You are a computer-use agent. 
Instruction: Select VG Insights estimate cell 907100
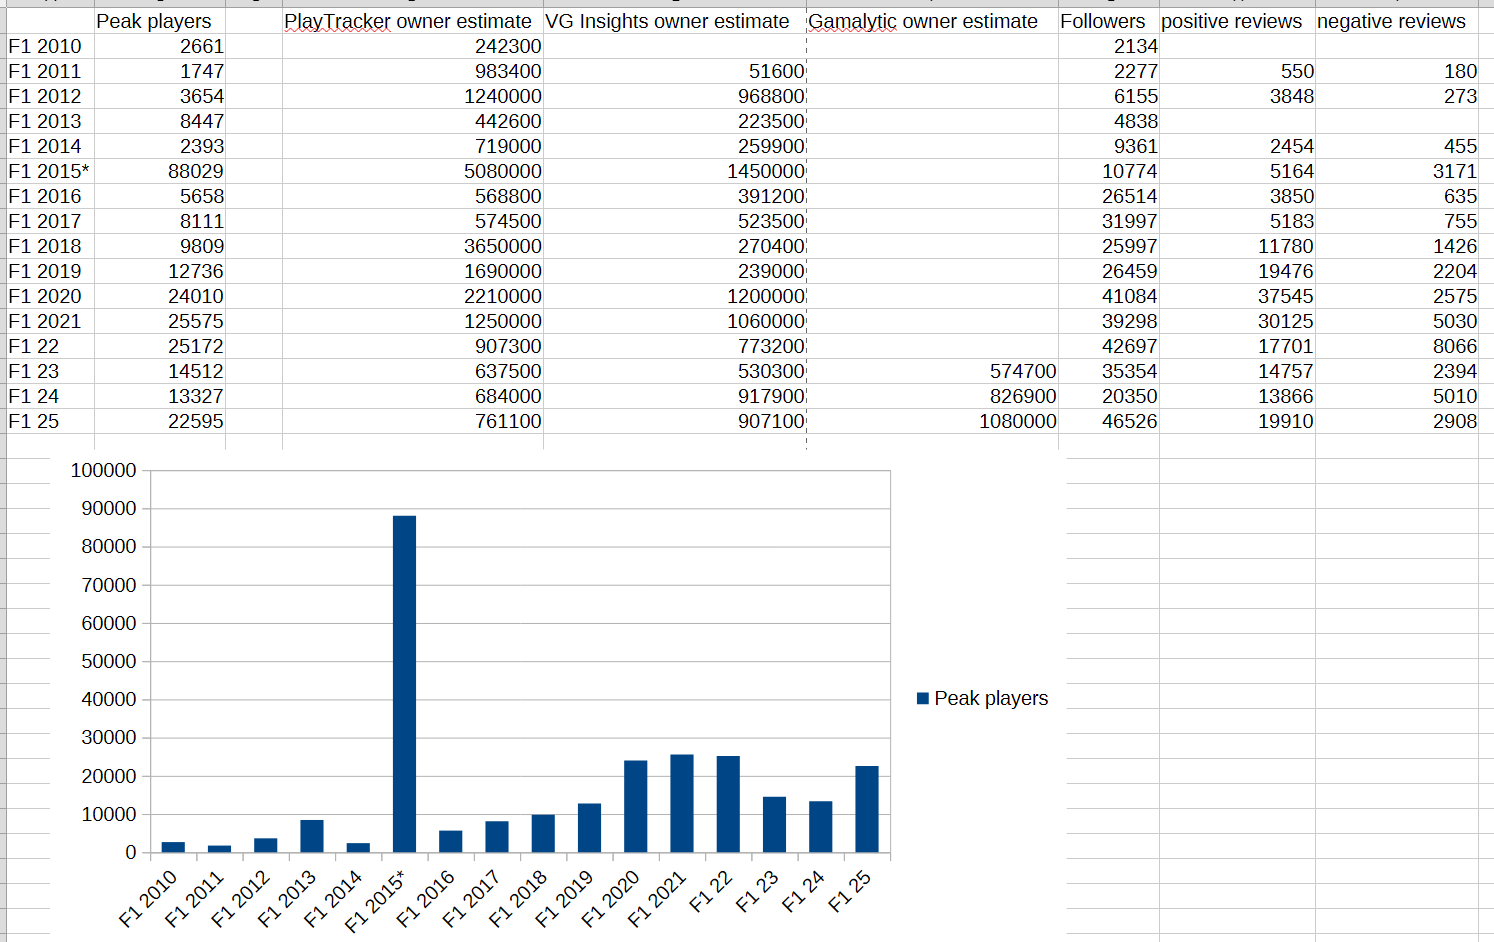click(x=675, y=421)
